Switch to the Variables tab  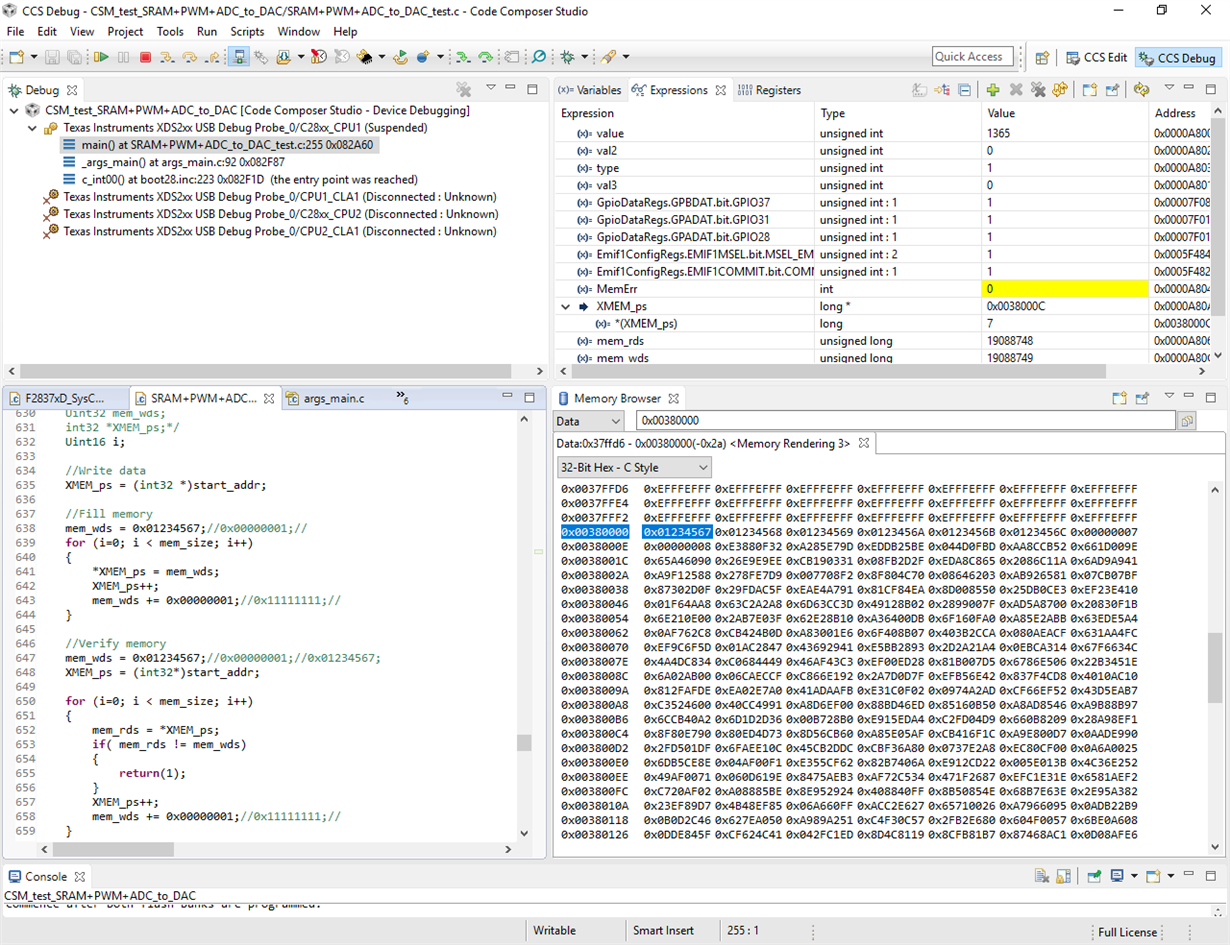pyautogui.click(x=591, y=90)
